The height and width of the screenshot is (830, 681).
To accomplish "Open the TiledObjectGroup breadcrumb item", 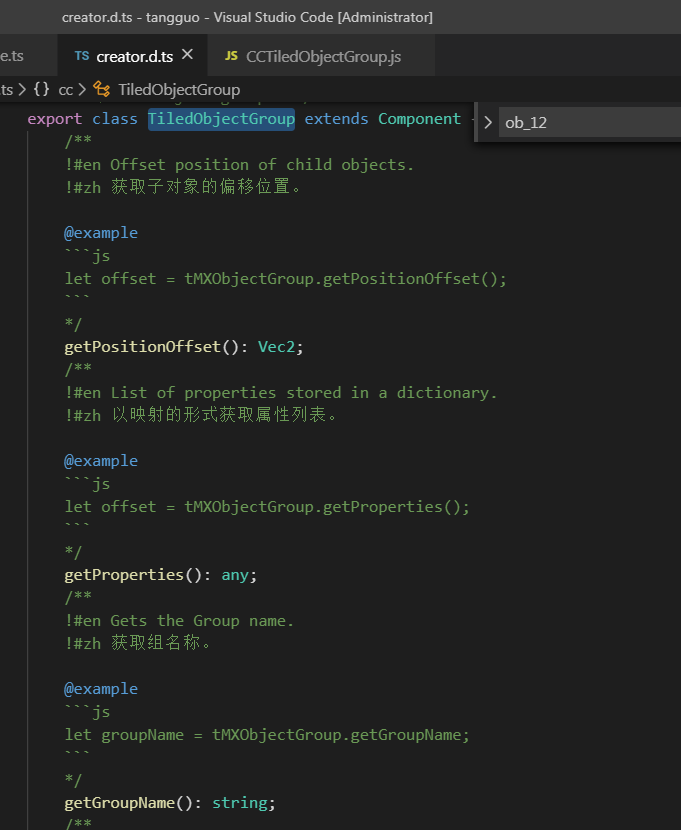I will (x=179, y=89).
